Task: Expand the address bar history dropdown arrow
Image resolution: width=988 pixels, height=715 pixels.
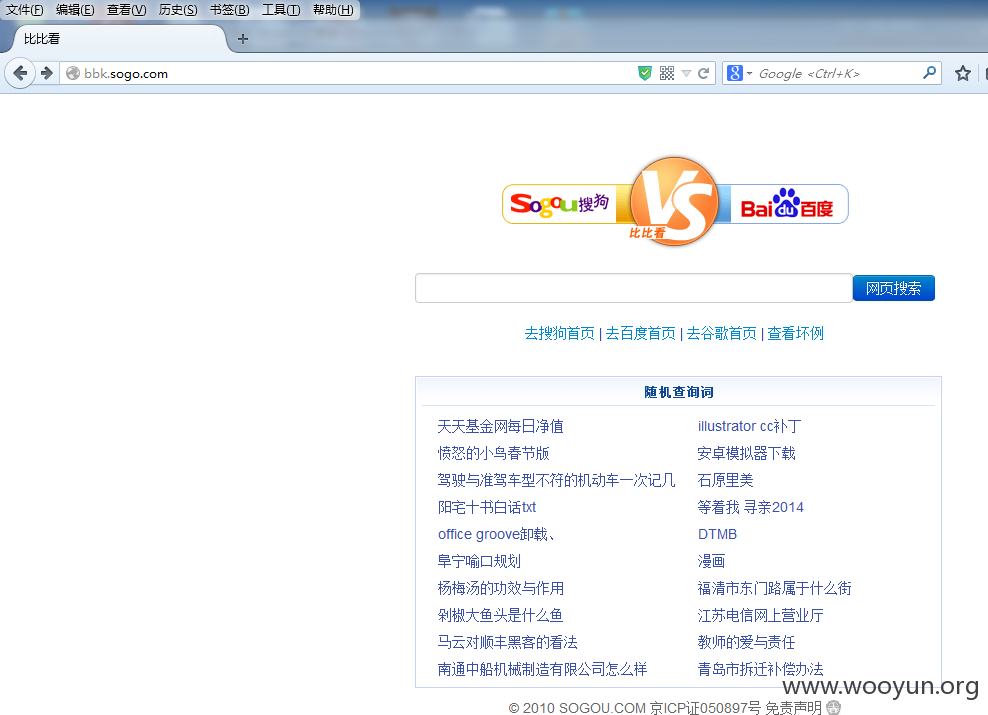Action: [686, 74]
